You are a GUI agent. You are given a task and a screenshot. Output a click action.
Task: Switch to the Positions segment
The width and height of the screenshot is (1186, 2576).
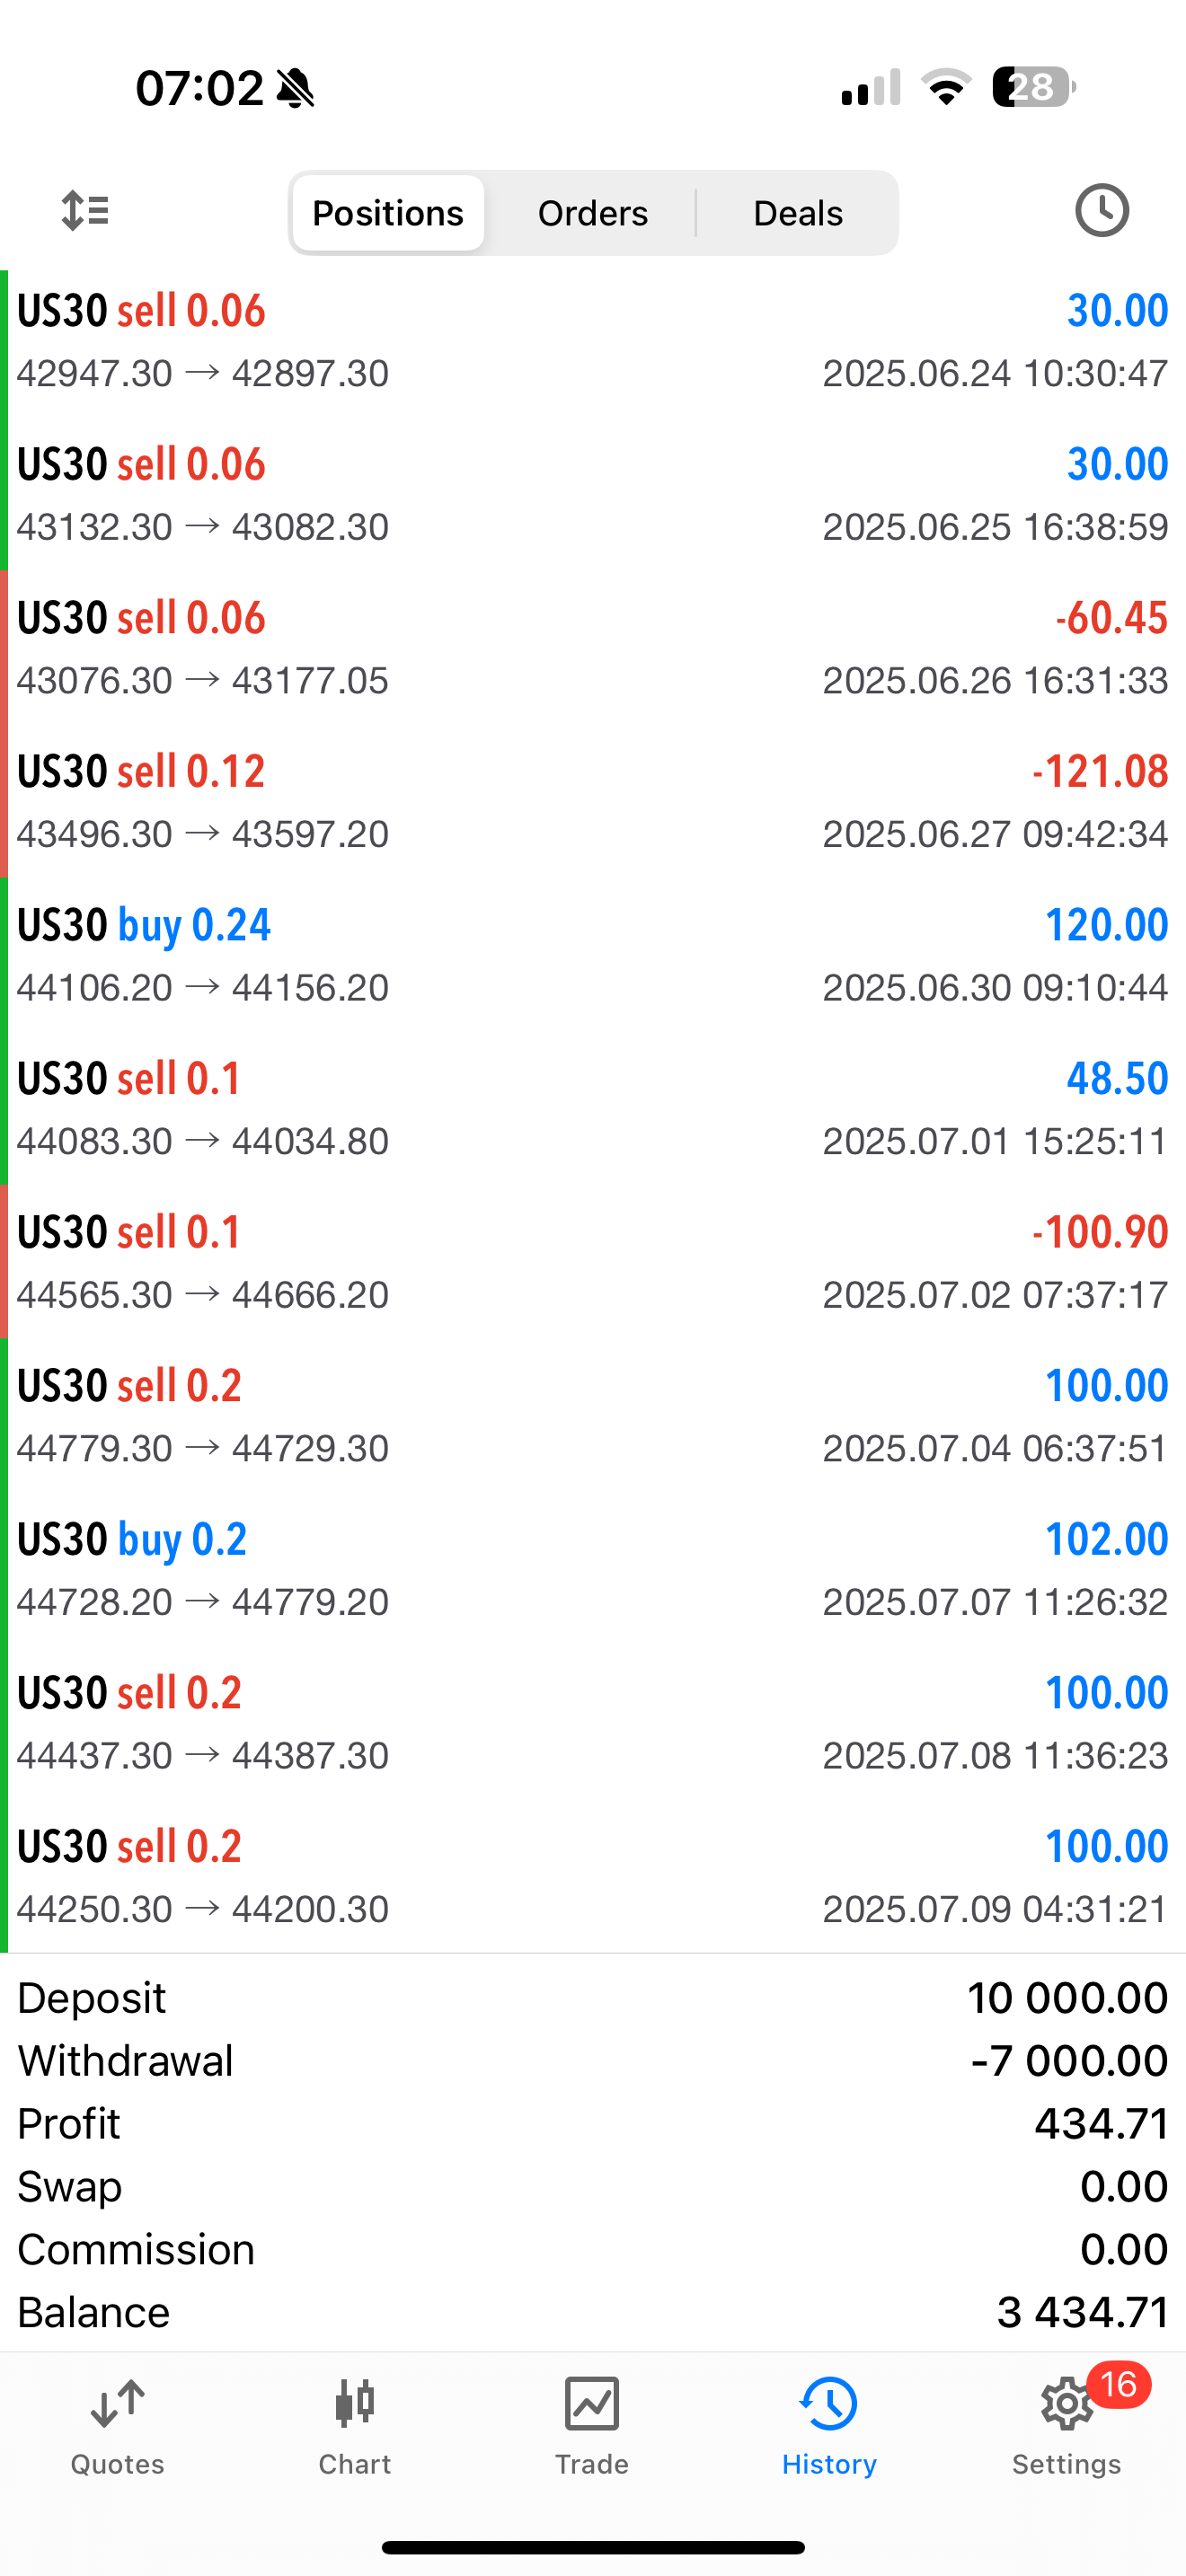pos(388,213)
